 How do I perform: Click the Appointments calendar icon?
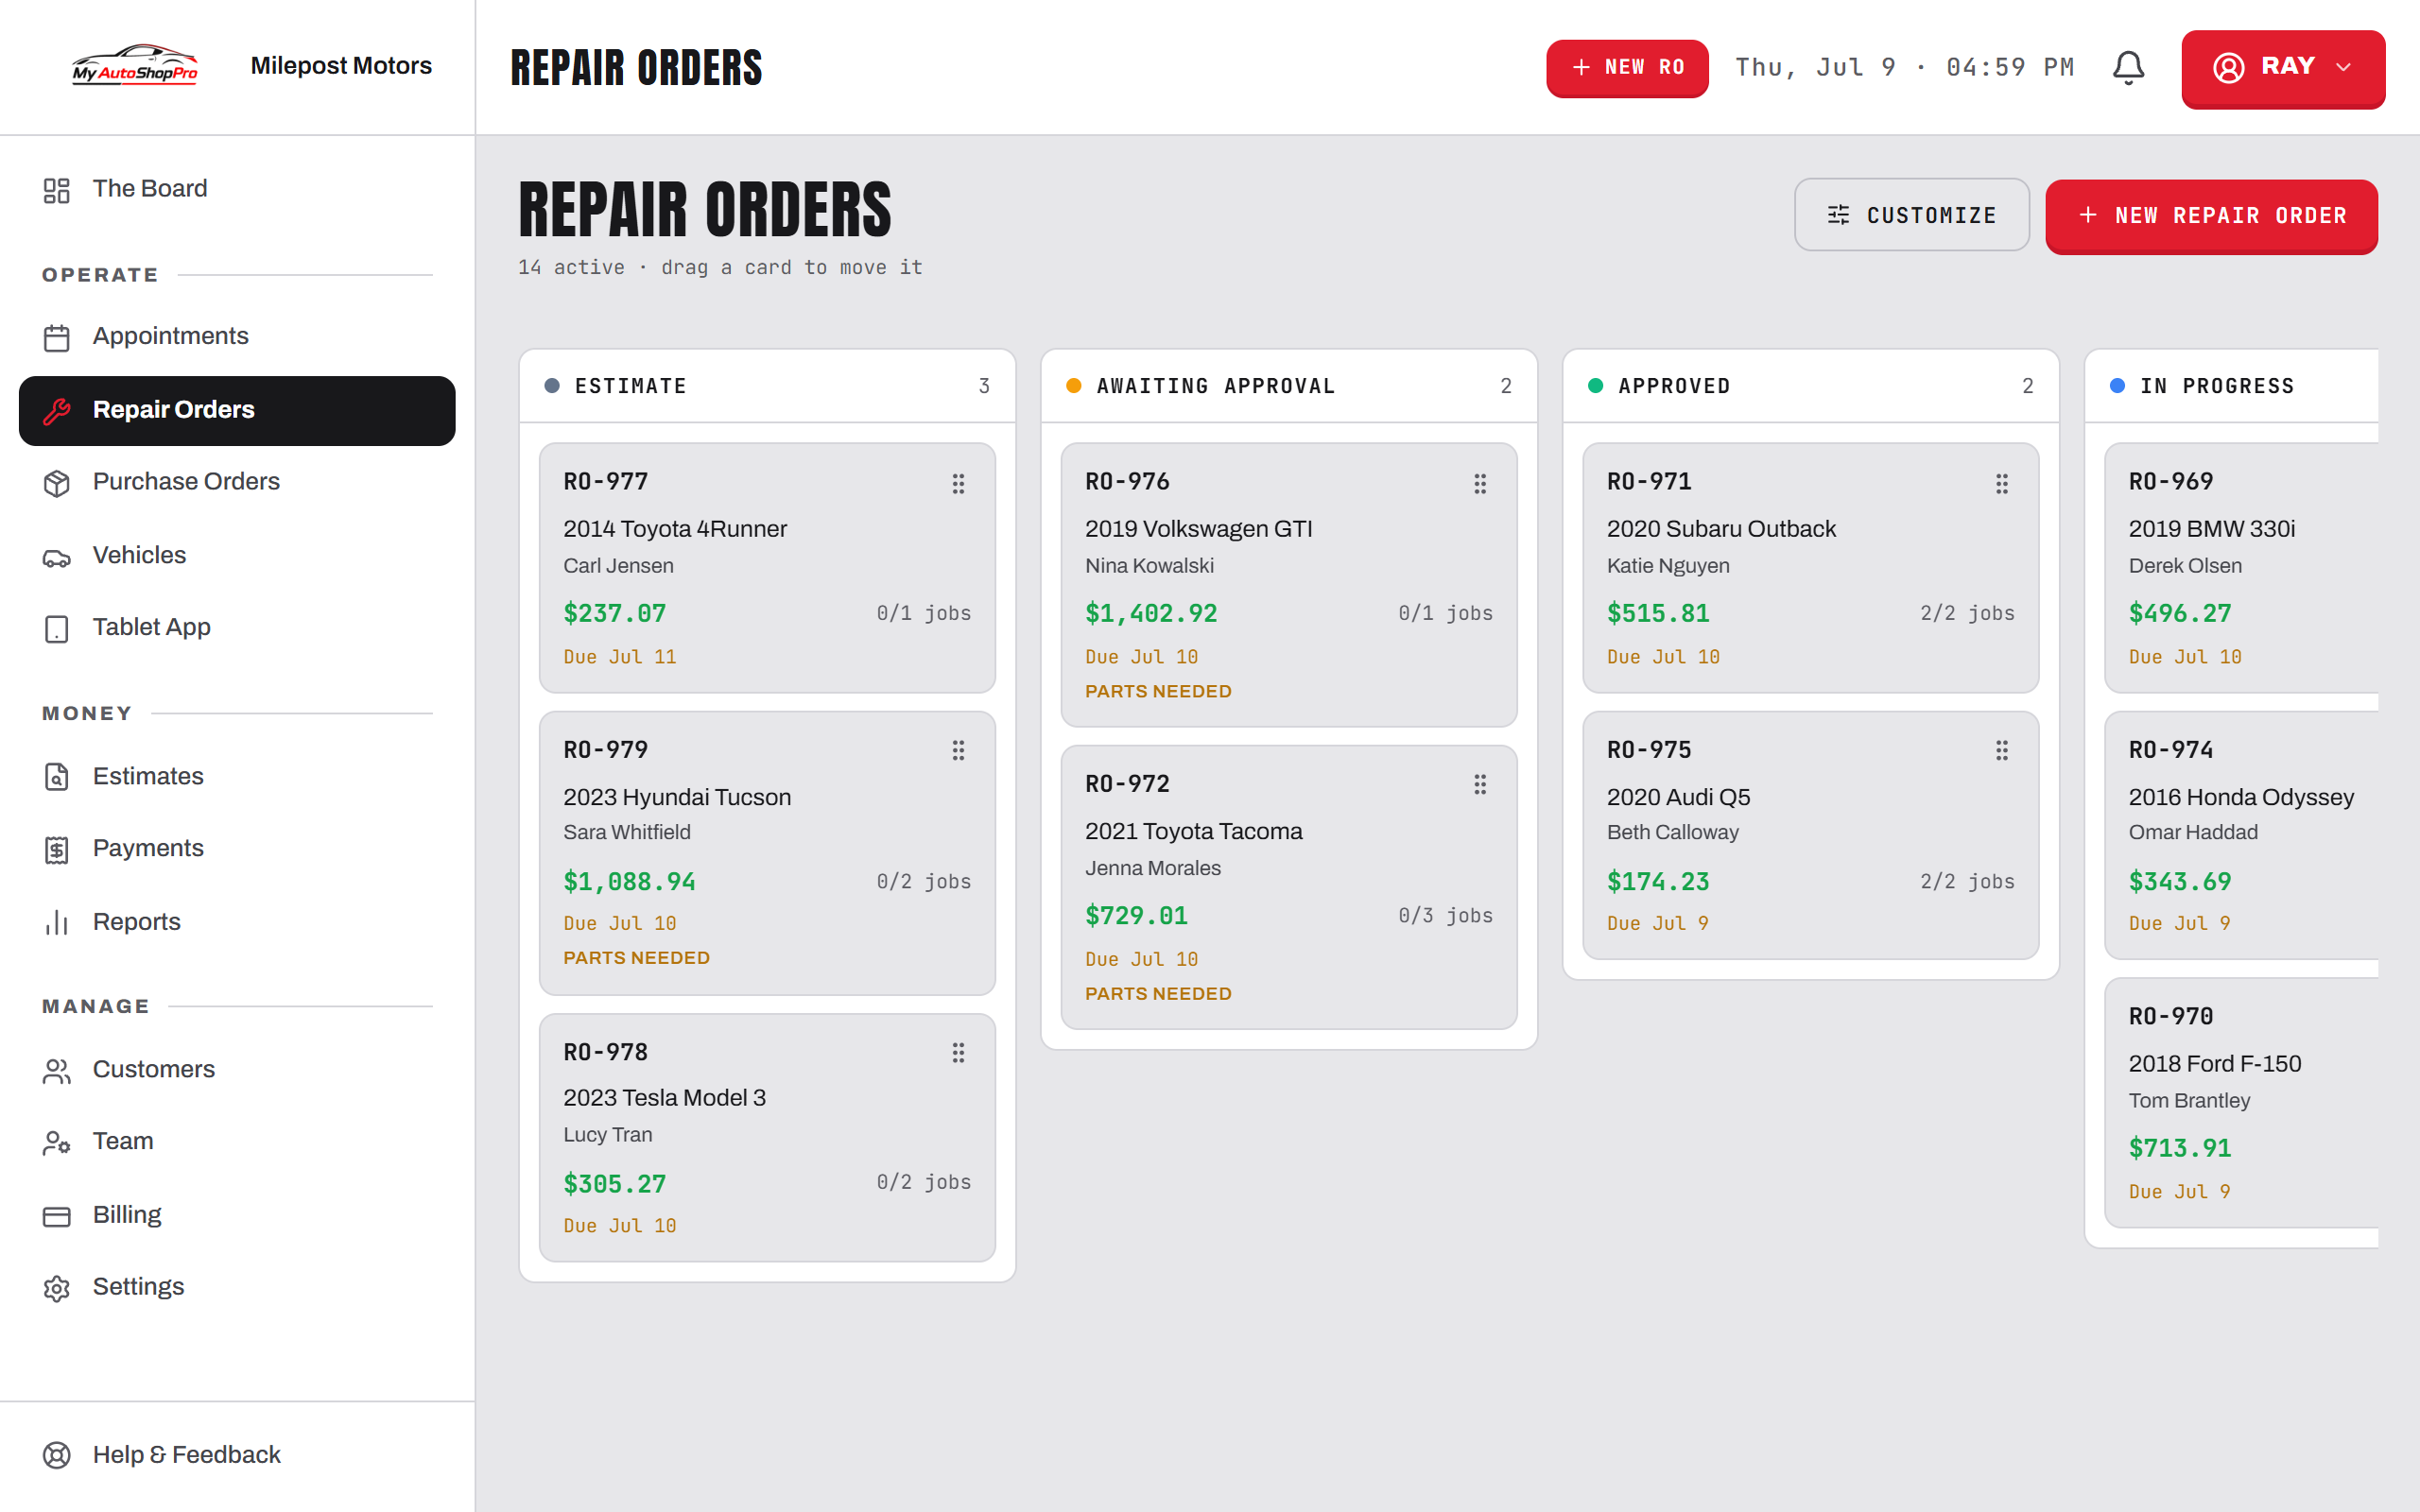[57, 337]
